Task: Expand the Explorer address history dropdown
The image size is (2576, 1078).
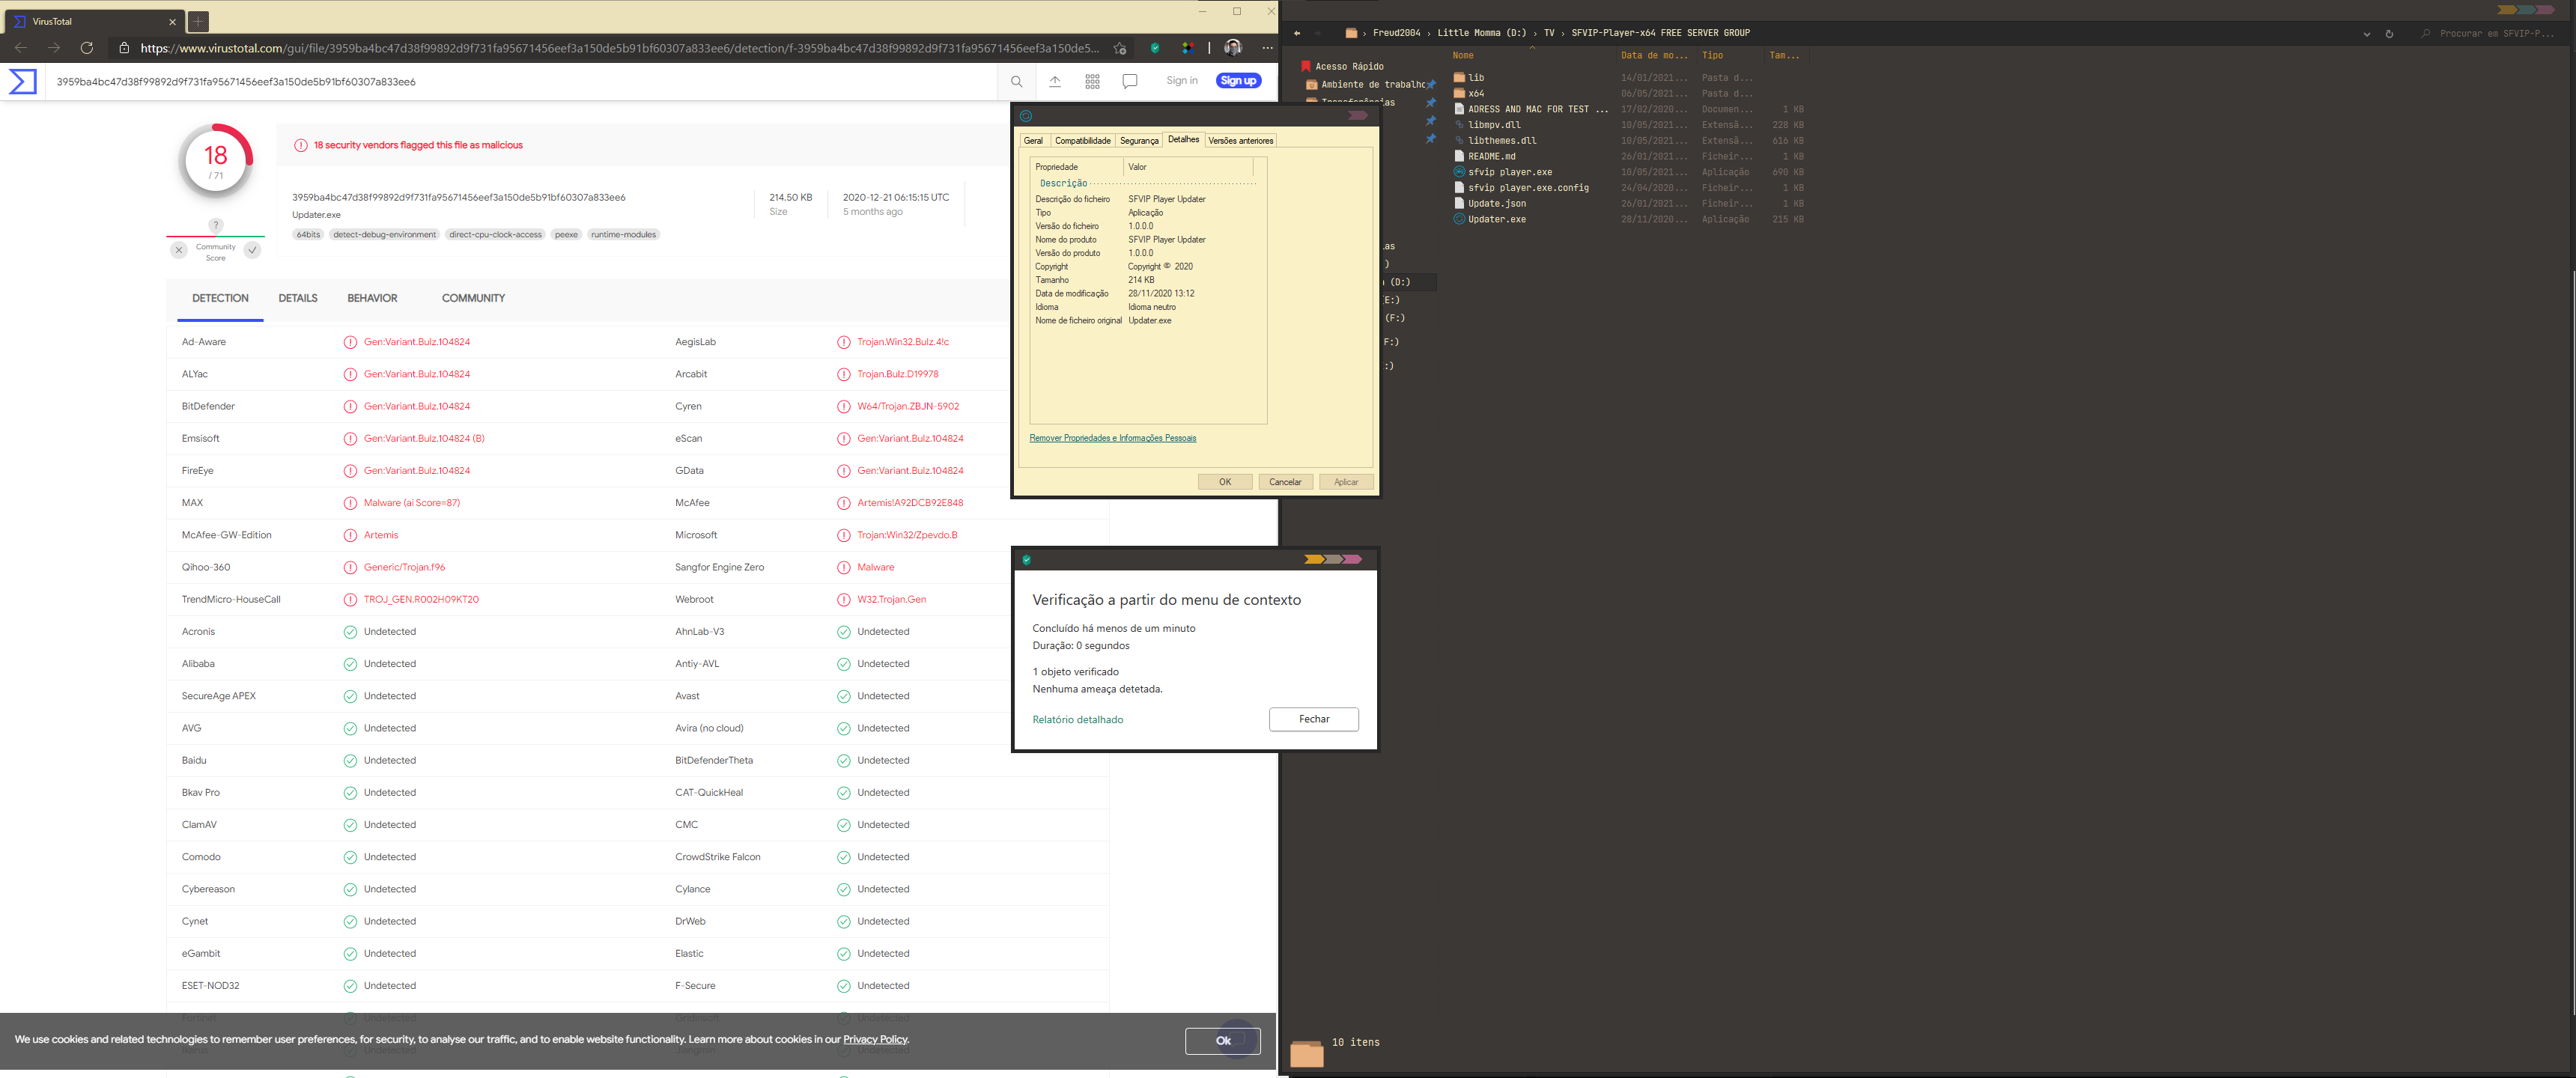Action: click(x=2366, y=34)
